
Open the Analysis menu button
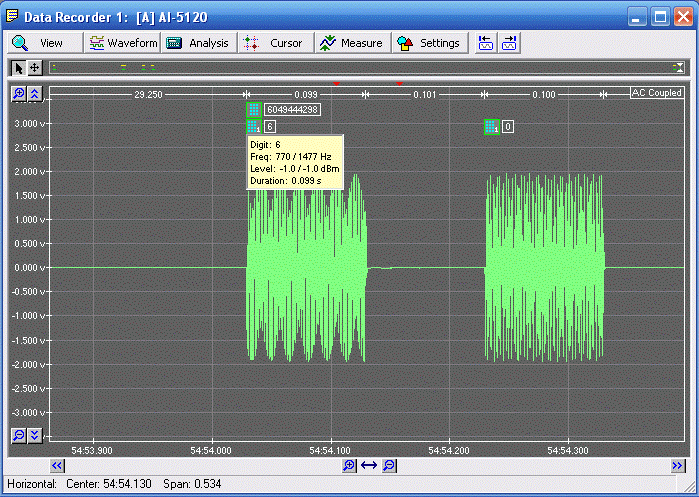pyautogui.click(x=199, y=43)
